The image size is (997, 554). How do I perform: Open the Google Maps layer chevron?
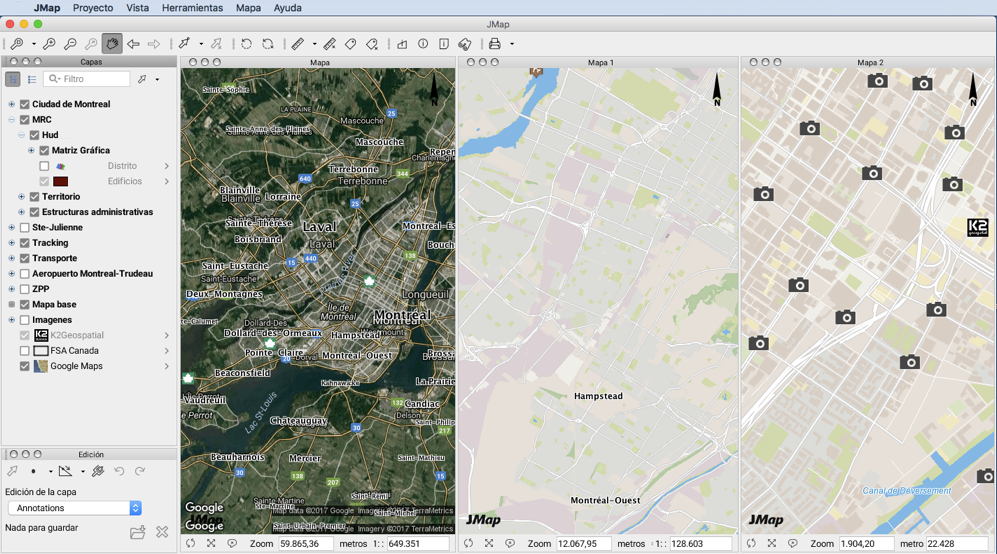[167, 366]
